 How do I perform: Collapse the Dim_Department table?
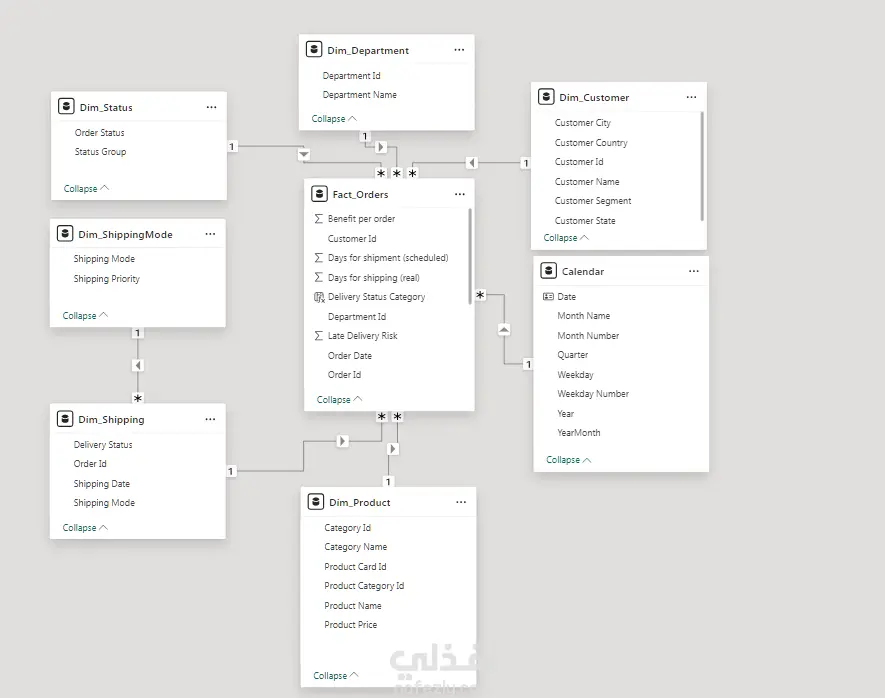pyautogui.click(x=333, y=119)
